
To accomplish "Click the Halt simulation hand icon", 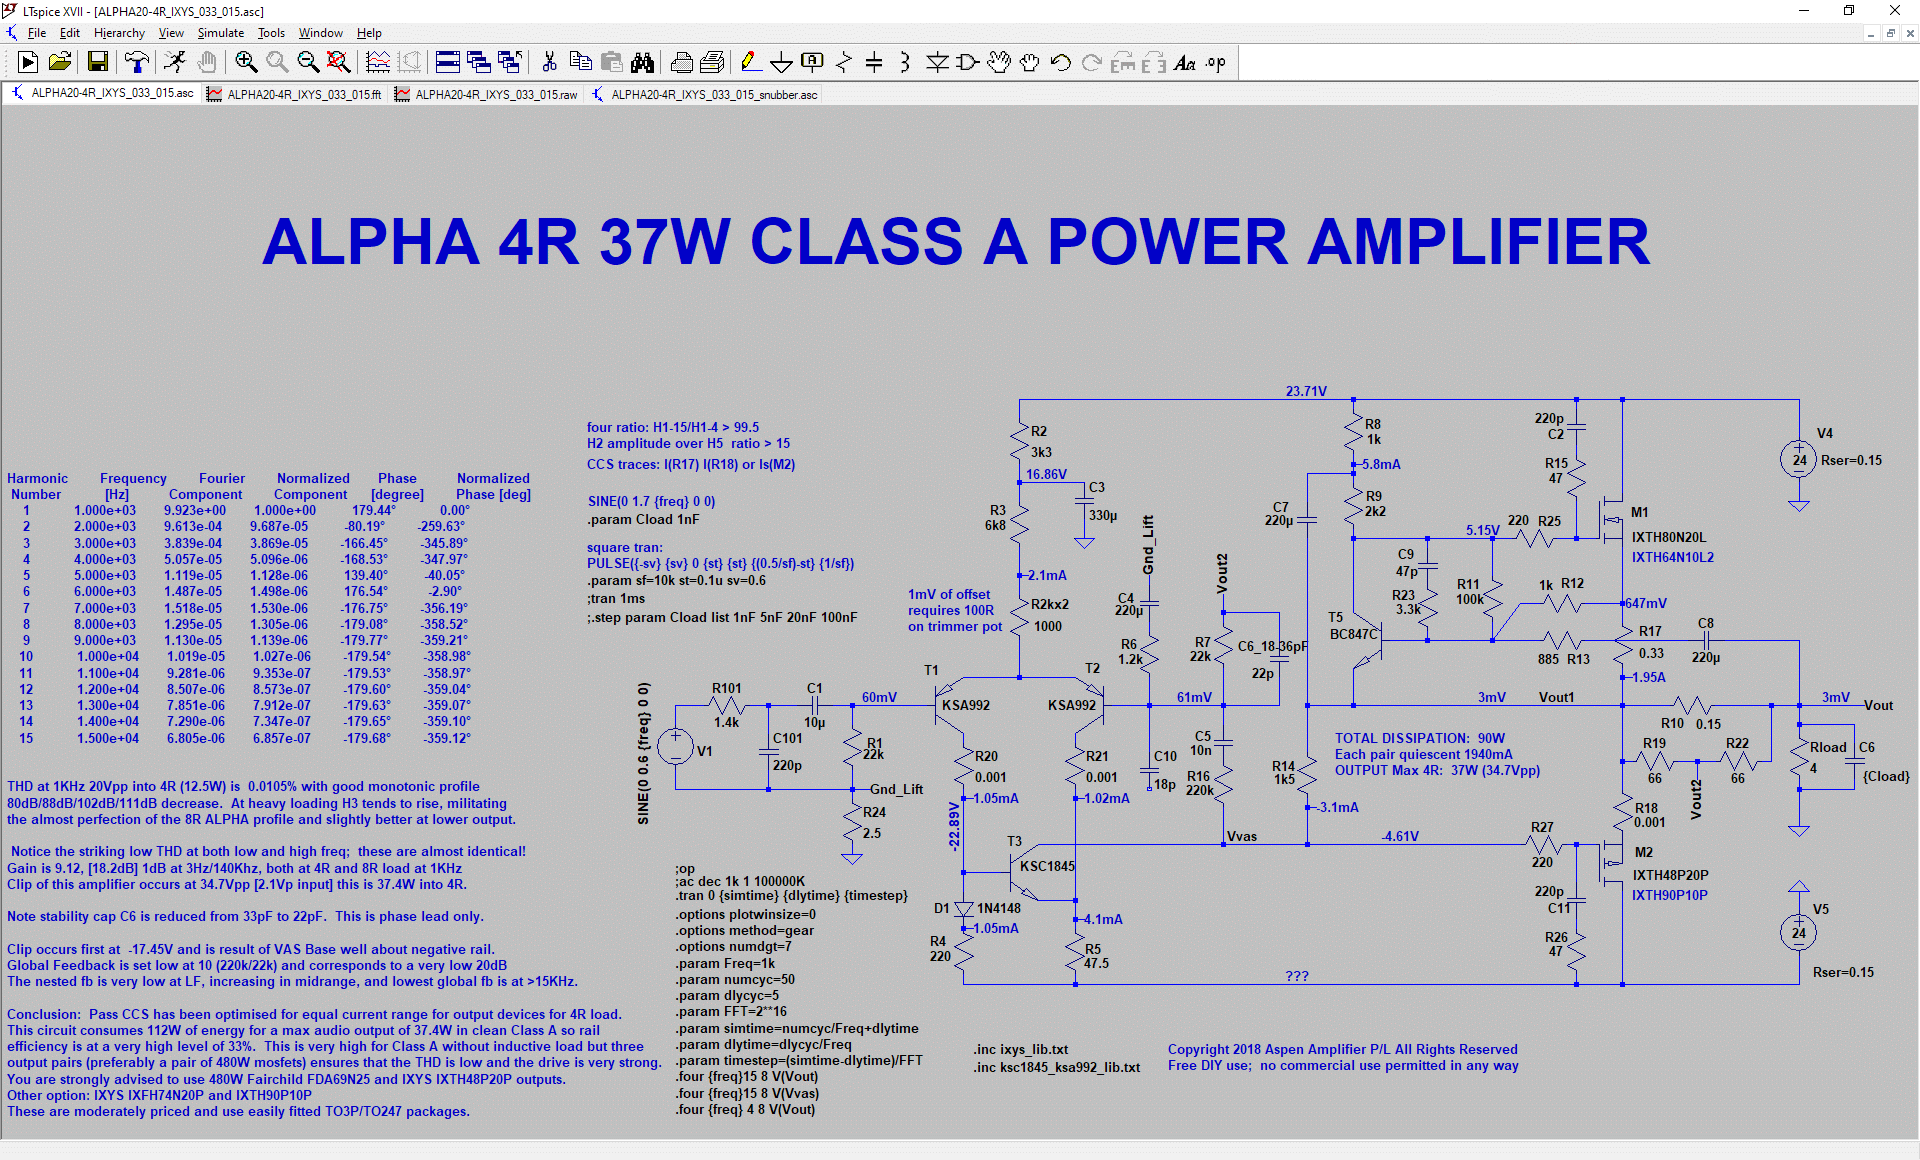I will (x=206, y=63).
